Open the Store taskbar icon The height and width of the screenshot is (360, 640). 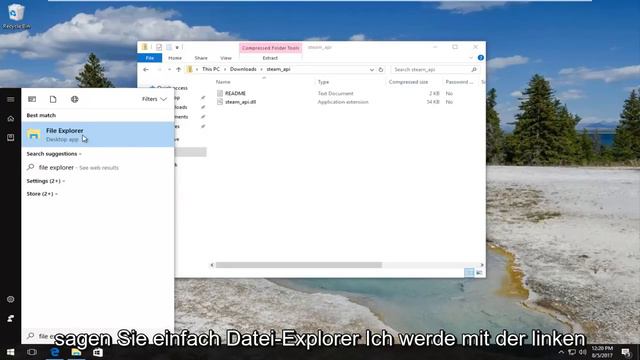[98, 352]
